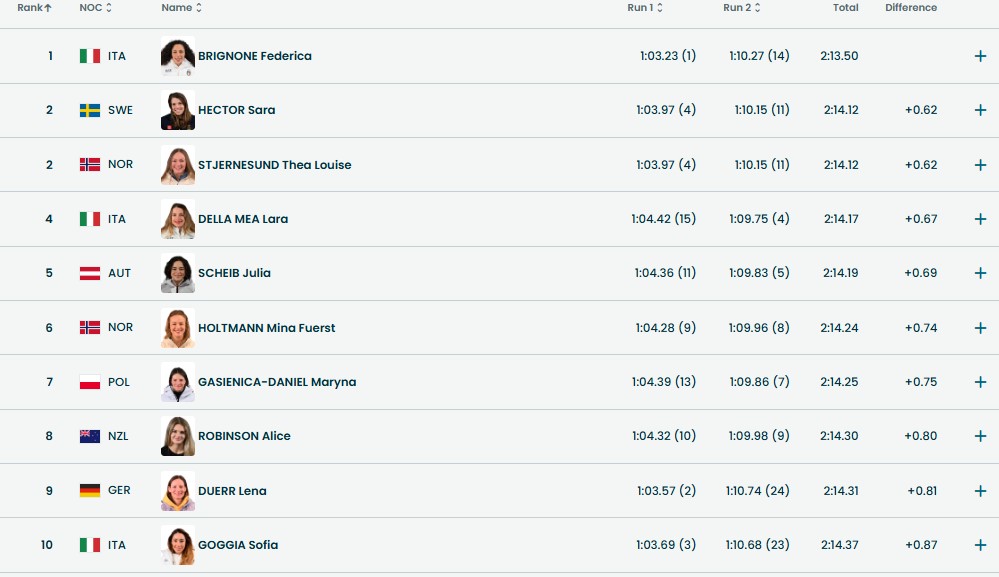This screenshot has width=999, height=577.
Task: Expand Federica Brignone's row details
Action: [980, 56]
